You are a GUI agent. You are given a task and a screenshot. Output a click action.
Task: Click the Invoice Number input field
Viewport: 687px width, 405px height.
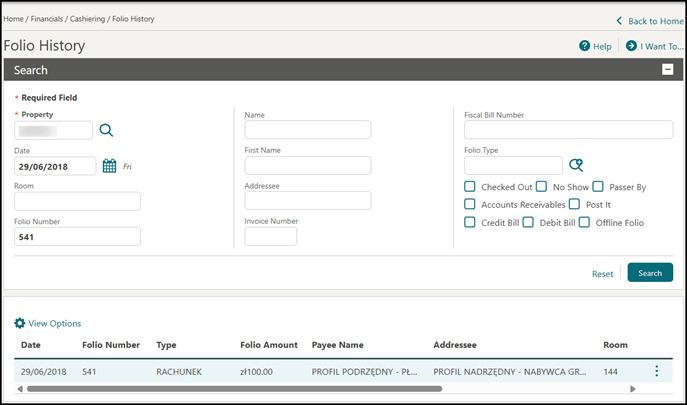point(271,236)
